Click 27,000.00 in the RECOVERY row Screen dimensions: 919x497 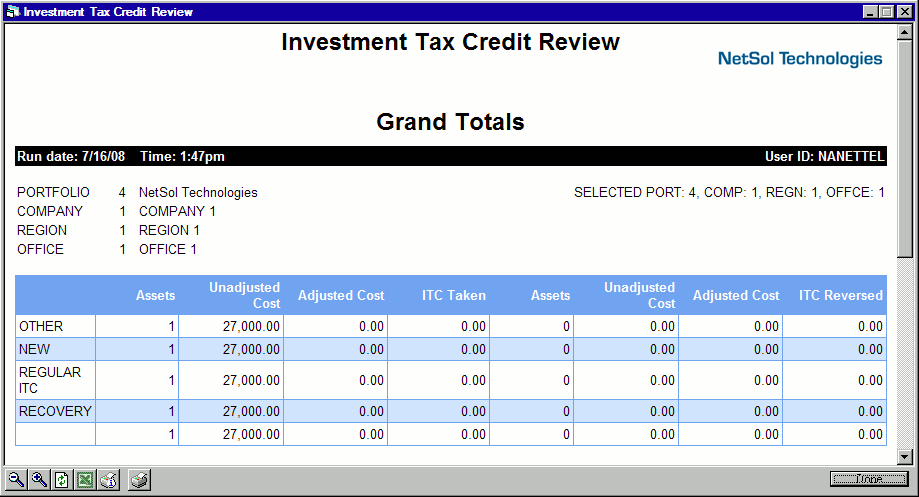point(251,411)
